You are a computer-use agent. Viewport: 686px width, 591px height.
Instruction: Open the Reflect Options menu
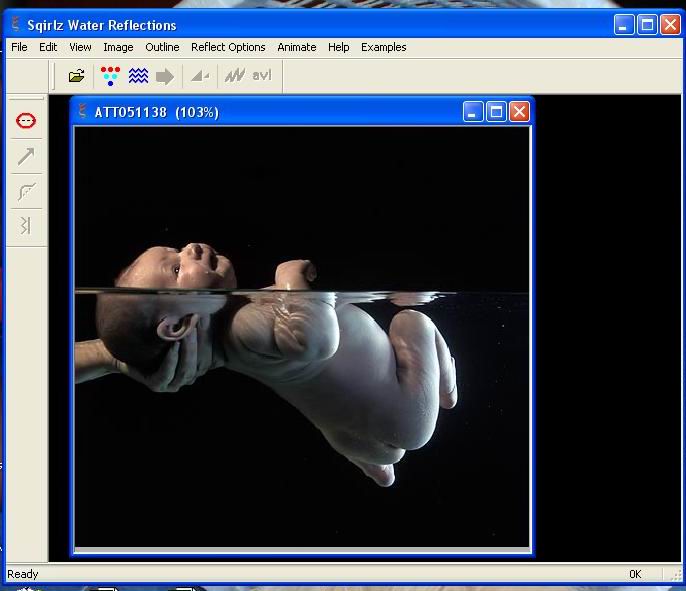pyautogui.click(x=228, y=47)
